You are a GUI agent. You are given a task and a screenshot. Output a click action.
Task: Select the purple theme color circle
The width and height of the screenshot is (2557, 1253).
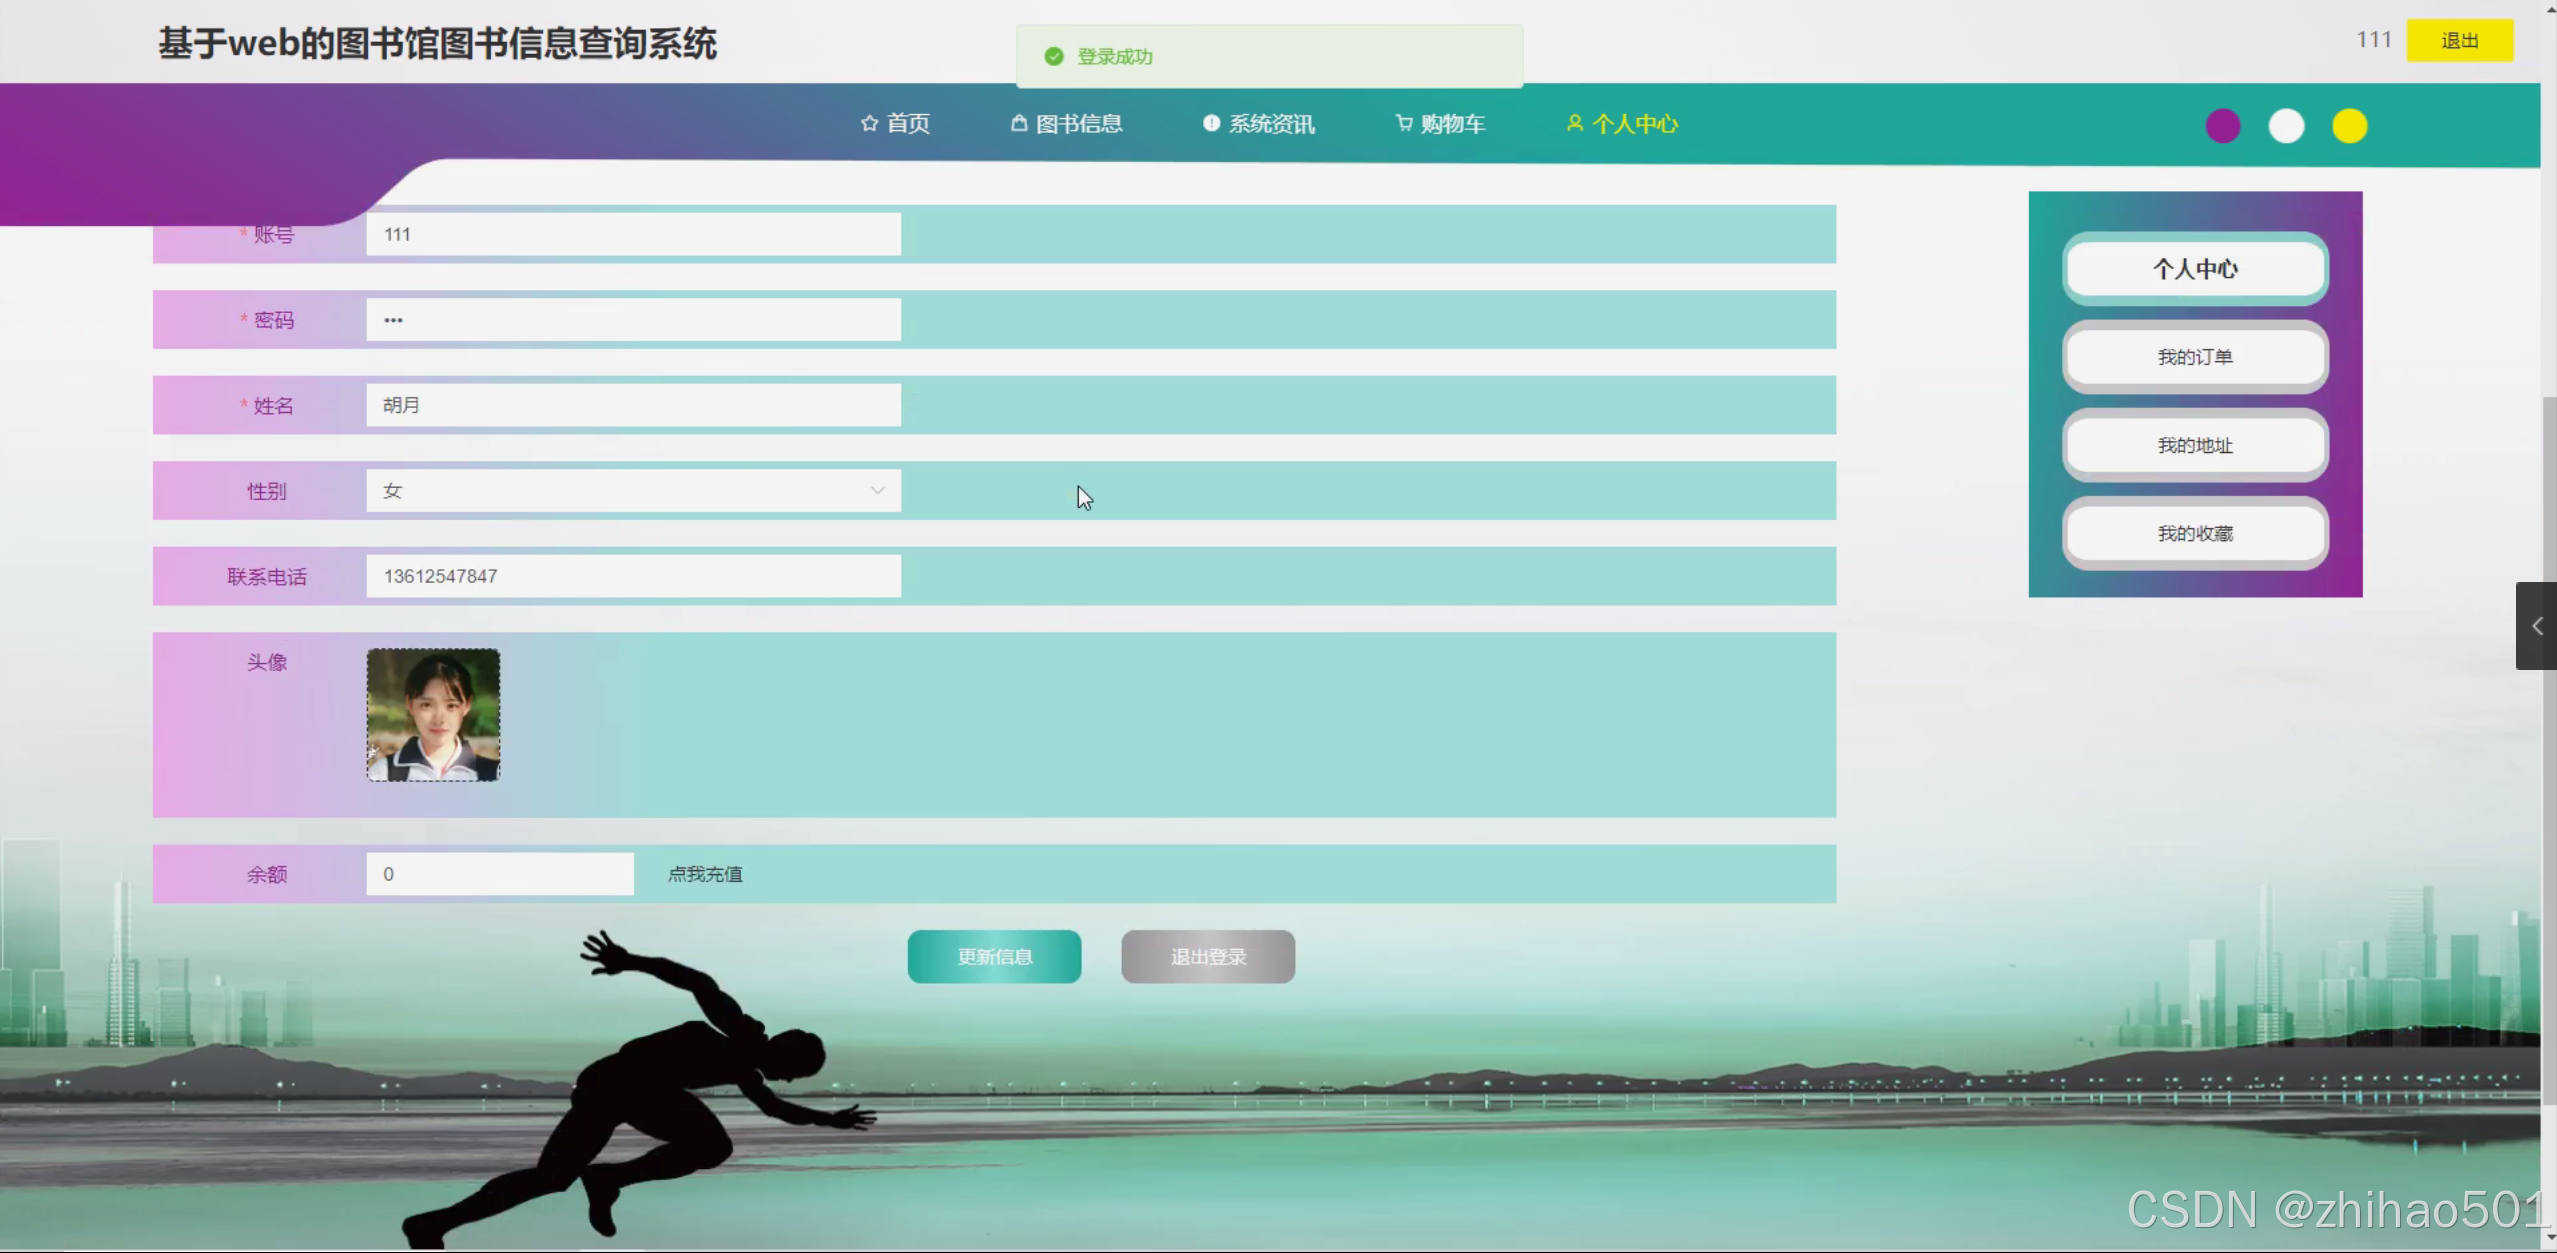click(2222, 126)
